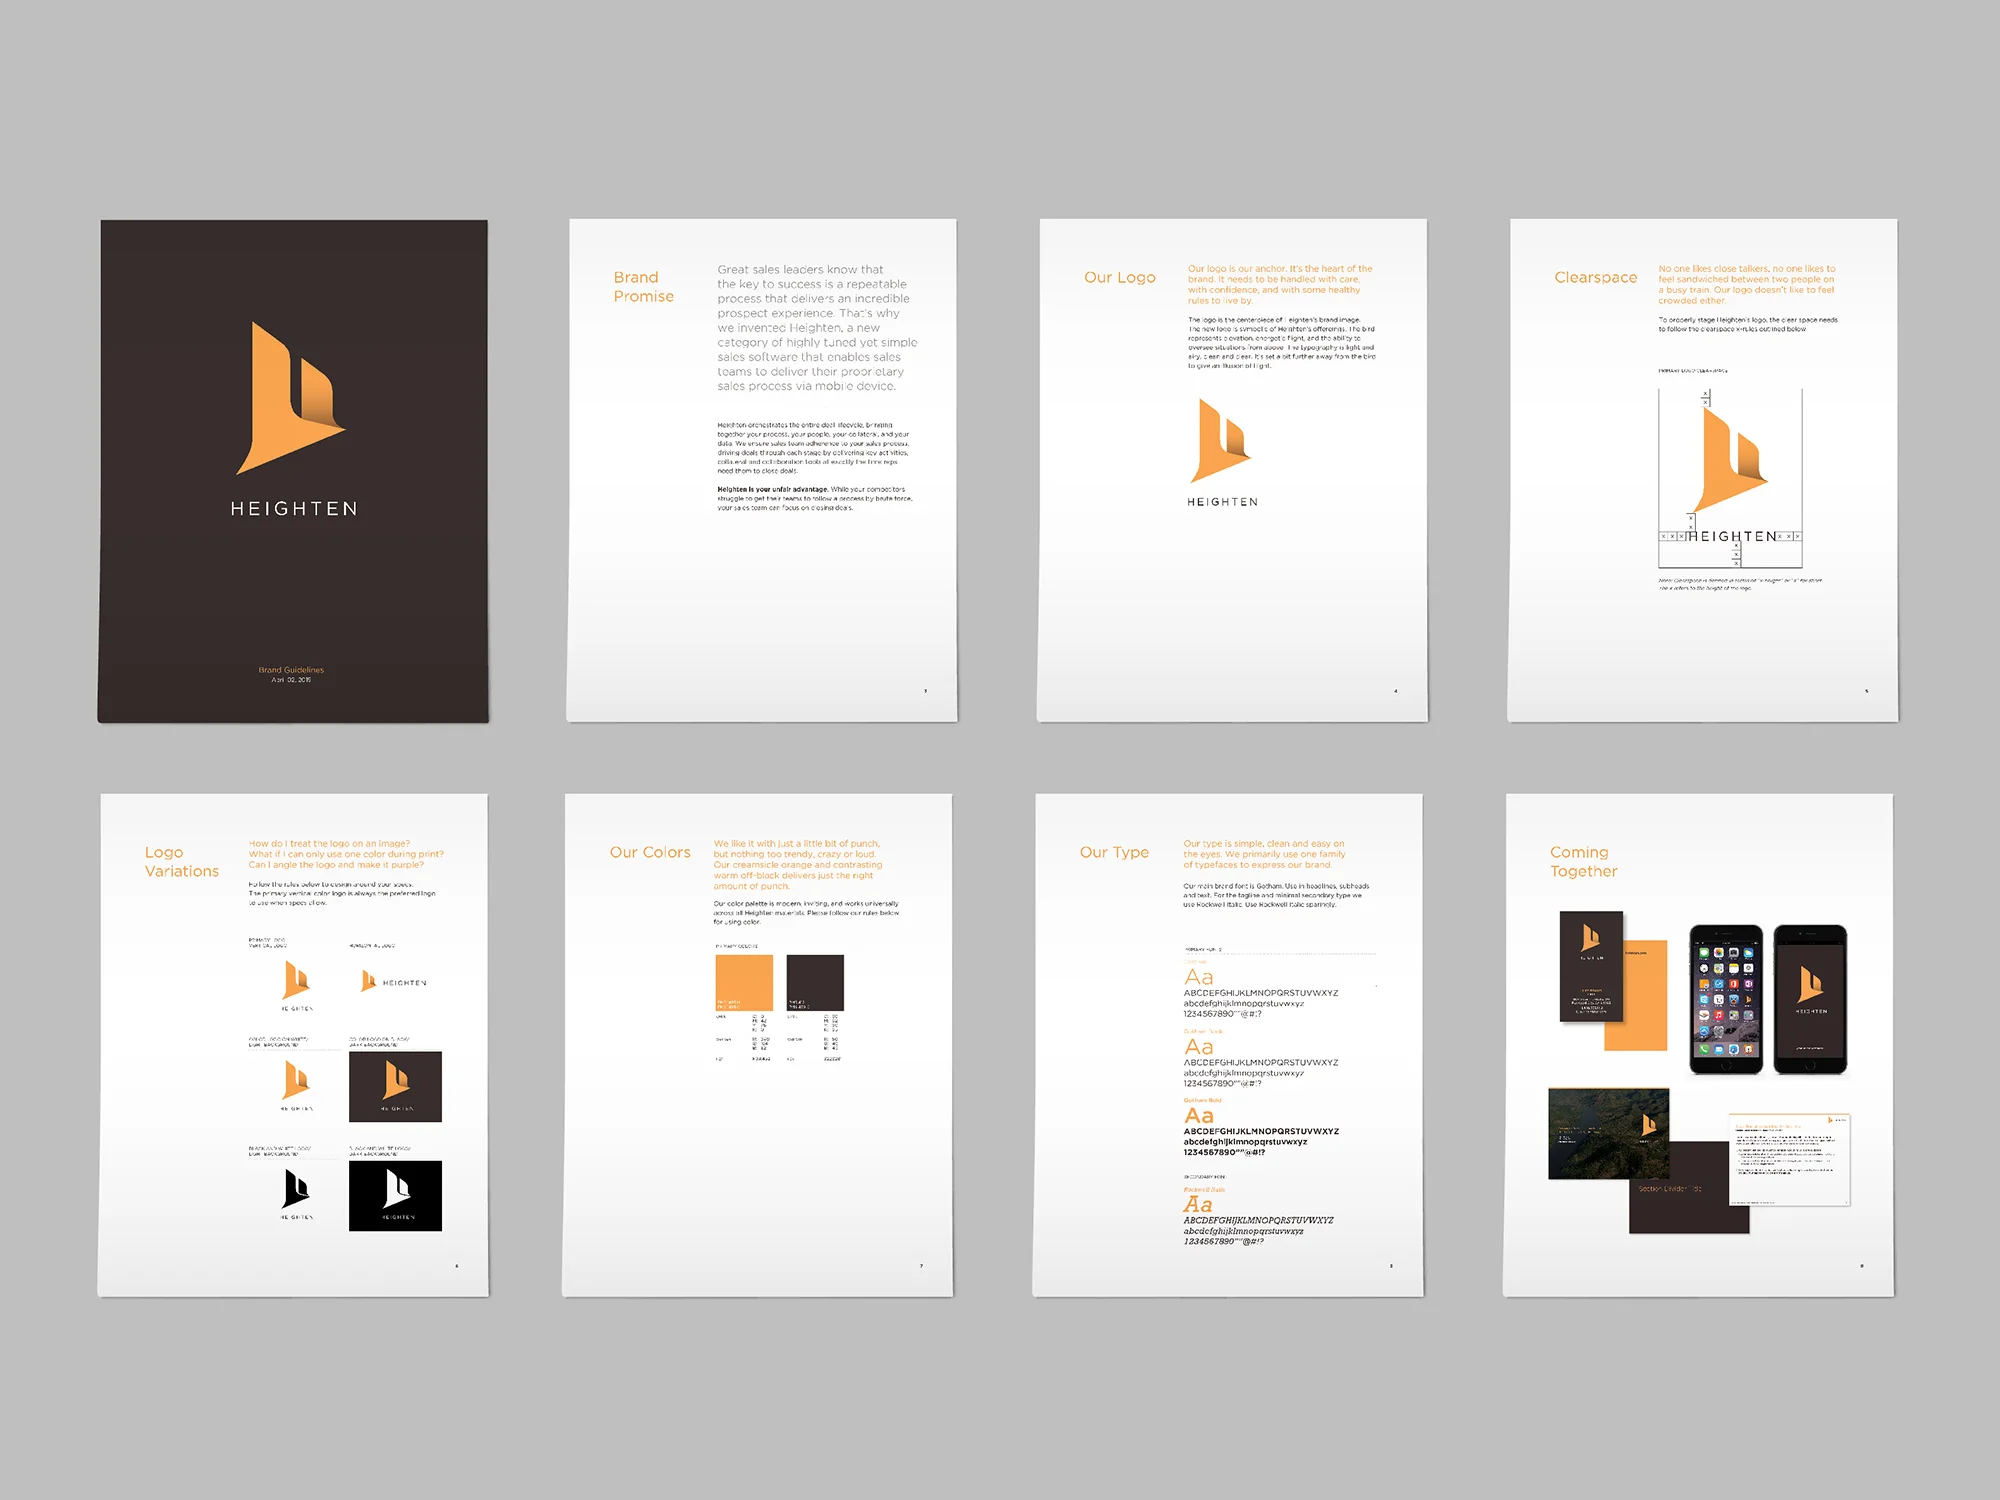Click the Brand Guidelines text on cover
The width and height of the screenshot is (2000, 1500).
click(291, 670)
